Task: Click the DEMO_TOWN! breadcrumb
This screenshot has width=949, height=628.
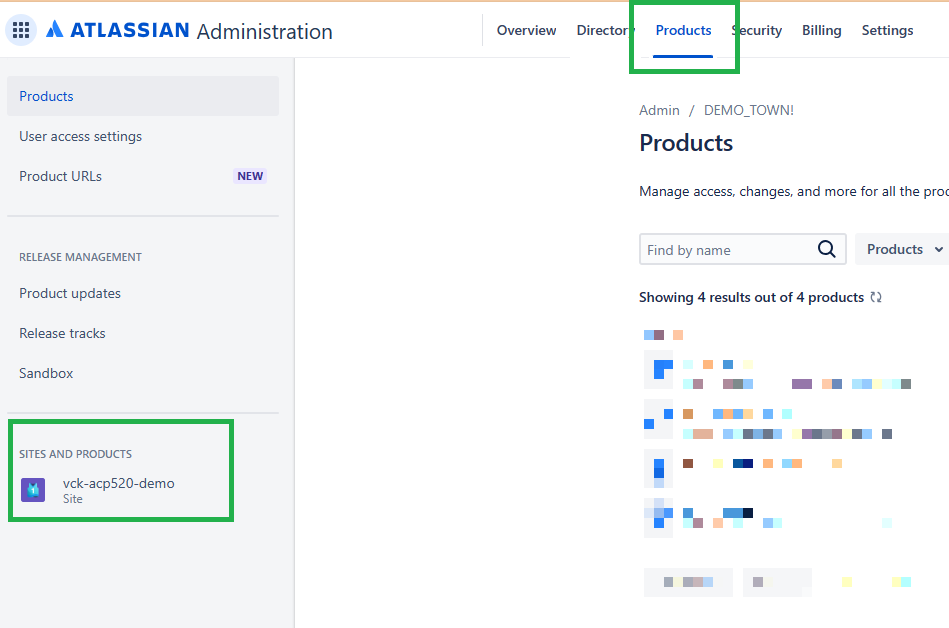Action: (x=749, y=110)
